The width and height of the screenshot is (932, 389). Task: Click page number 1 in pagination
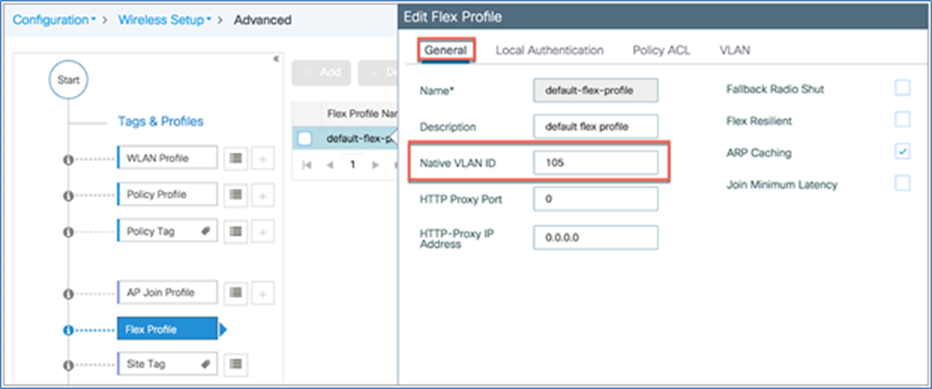(x=352, y=165)
